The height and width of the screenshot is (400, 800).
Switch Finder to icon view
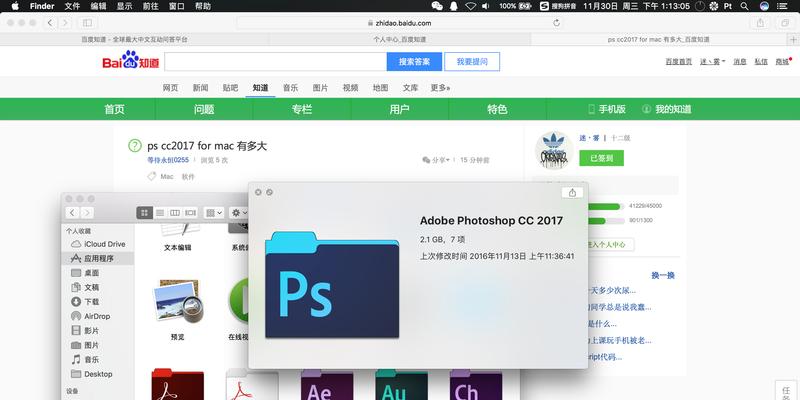click(144, 213)
